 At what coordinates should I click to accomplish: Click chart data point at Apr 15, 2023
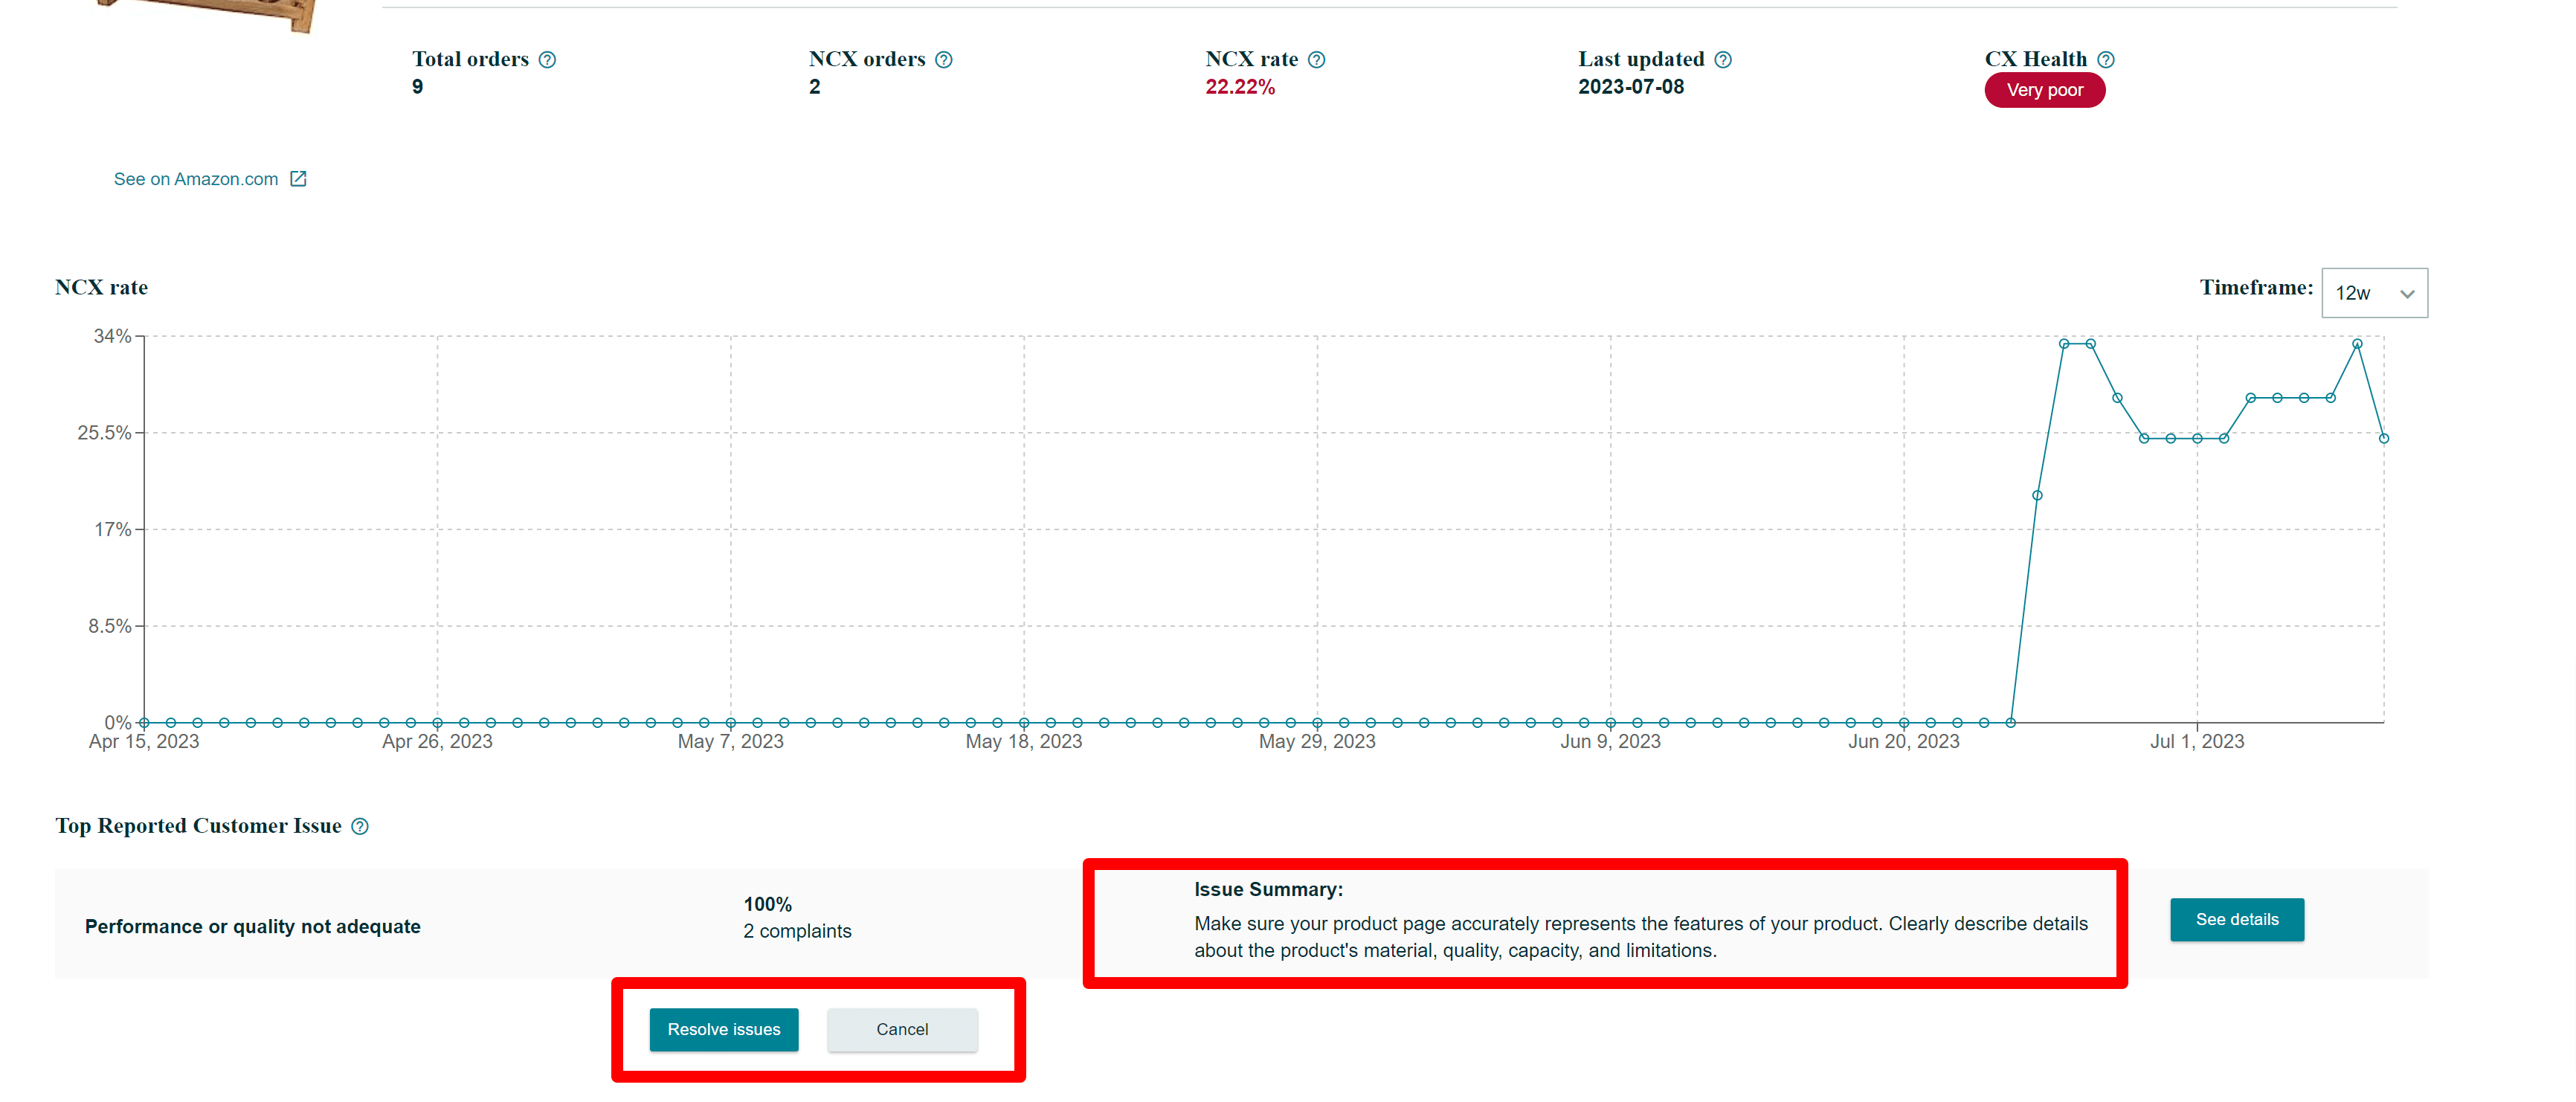(144, 722)
